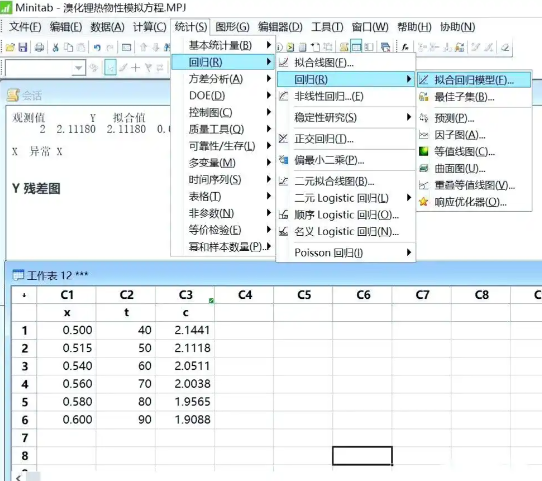Viewport: 542px width, 481px height.
Task: Select 拟合回归模型(F)... menu entry
Action: point(474,80)
